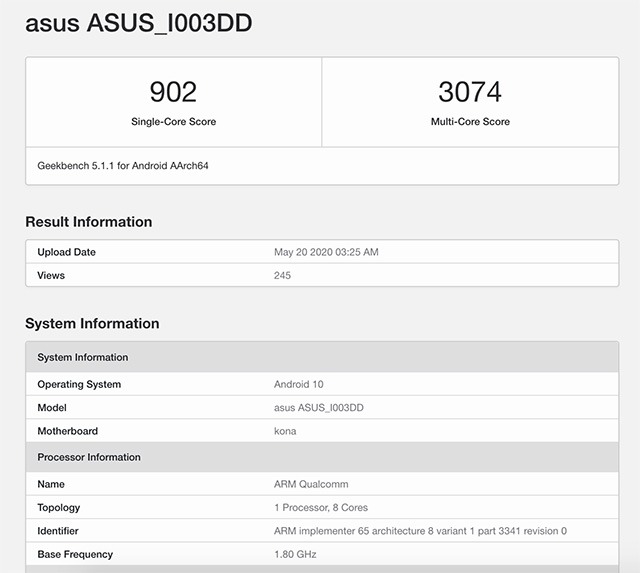
Task: Select the Motherboard value kona
Action: point(285,431)
